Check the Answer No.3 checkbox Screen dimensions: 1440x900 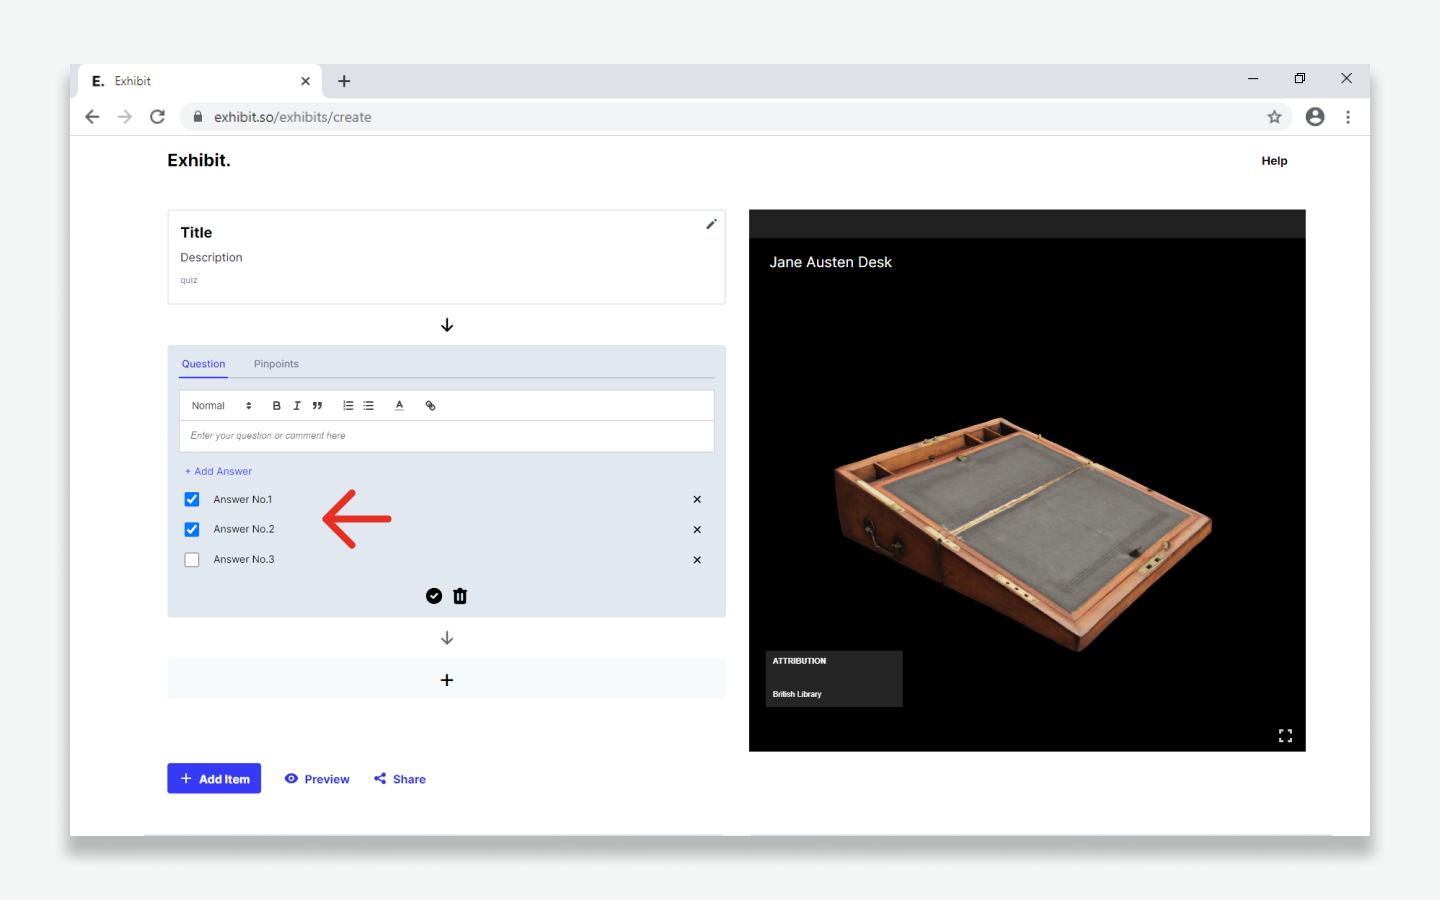(192, 560)
